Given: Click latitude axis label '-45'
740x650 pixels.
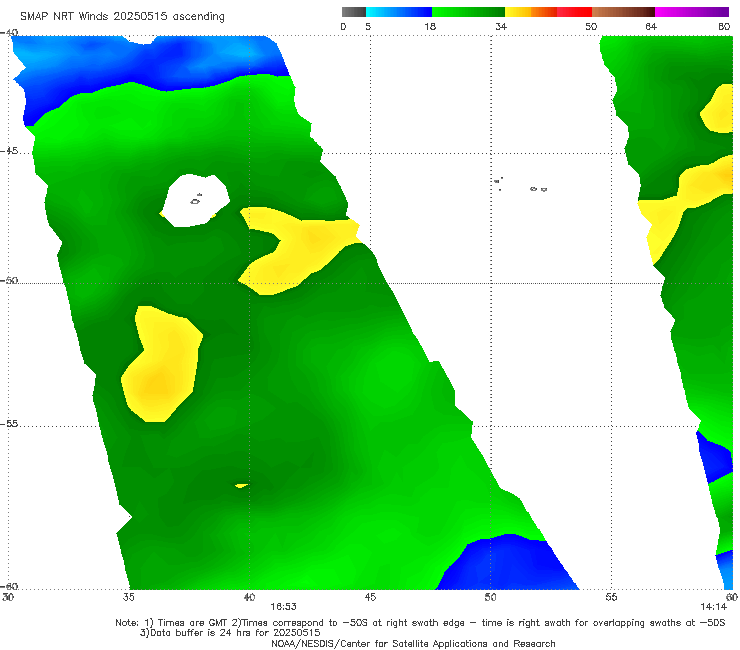Looking at the screenshot, I should 9,151.
